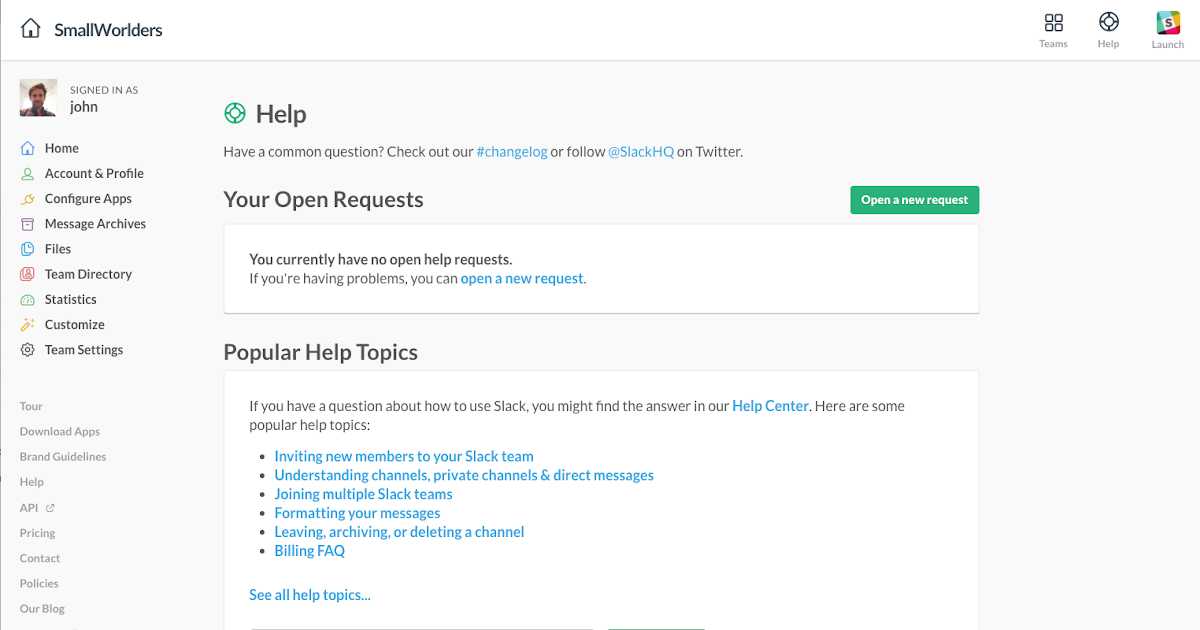Open Configure Apps in the sidebar
Screen dimensions: 1200x630
coord(88,199)
